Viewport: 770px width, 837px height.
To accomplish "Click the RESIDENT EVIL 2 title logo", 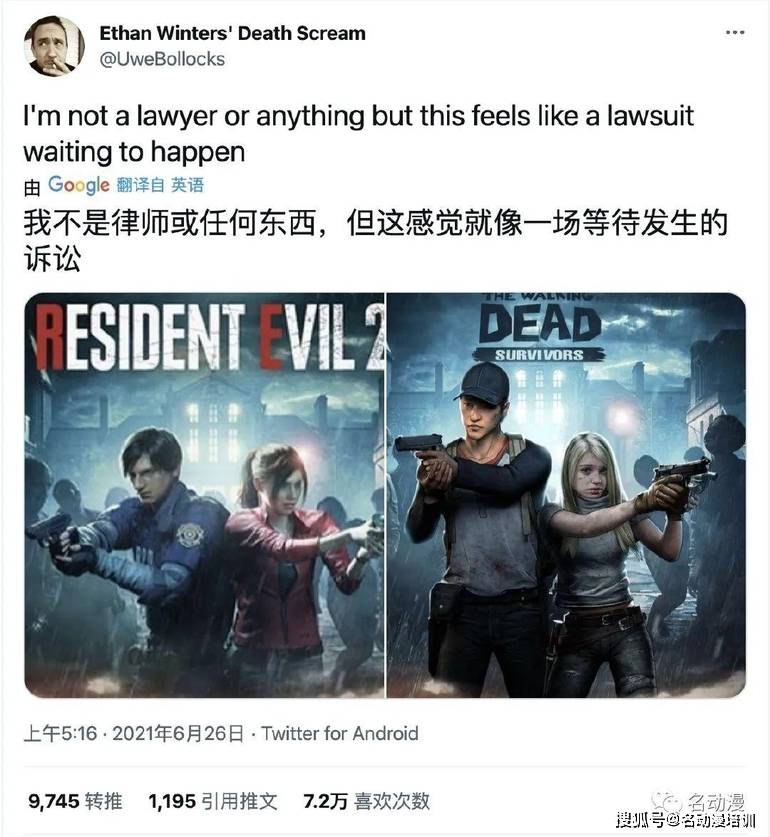I will point(210,337).
